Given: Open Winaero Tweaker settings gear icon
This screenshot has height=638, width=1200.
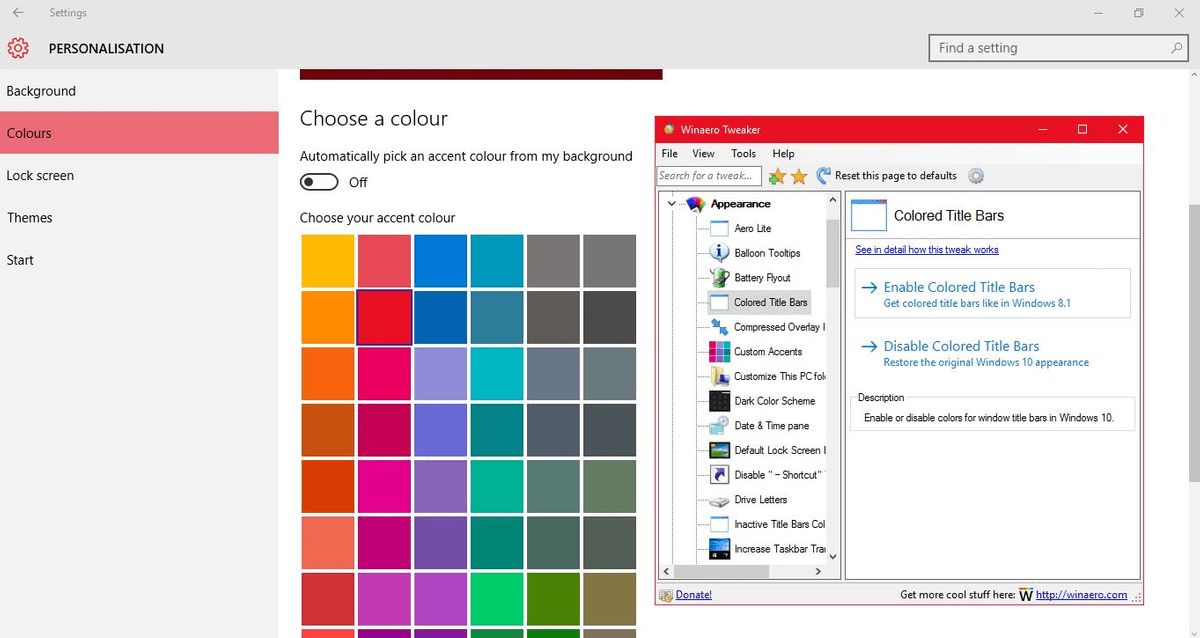Looking at the screenshot, I should point(976,176).
